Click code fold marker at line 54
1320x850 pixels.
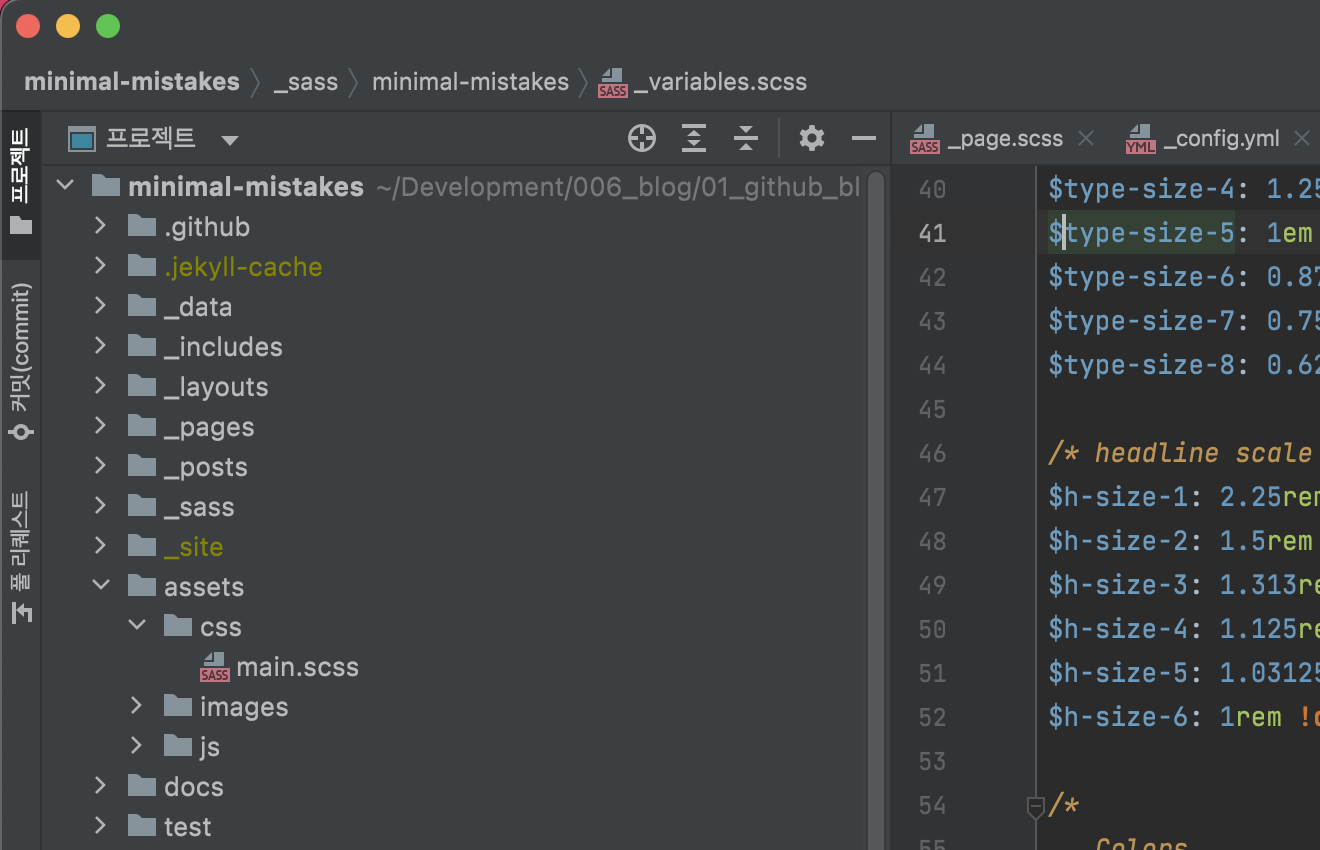[1036, 807]
